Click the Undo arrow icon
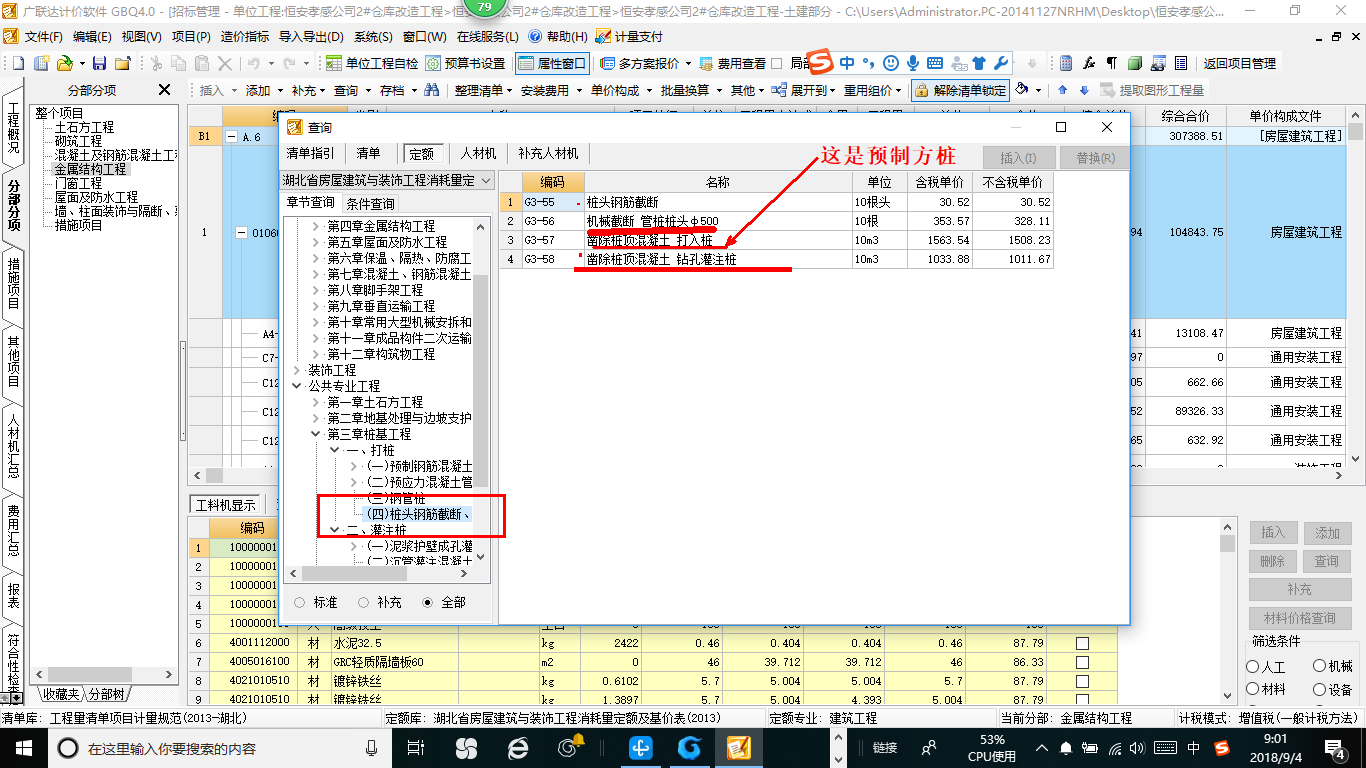 click(x=254, y=63)
